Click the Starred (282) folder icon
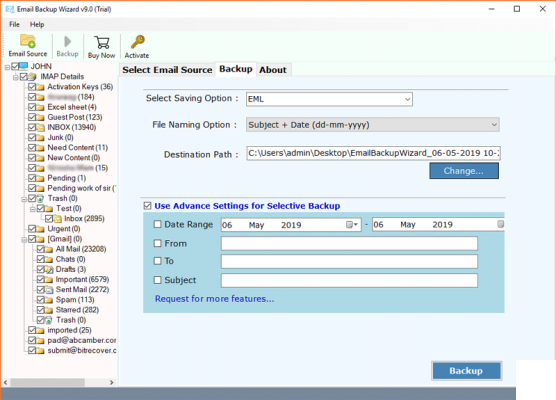 point(49,310)
